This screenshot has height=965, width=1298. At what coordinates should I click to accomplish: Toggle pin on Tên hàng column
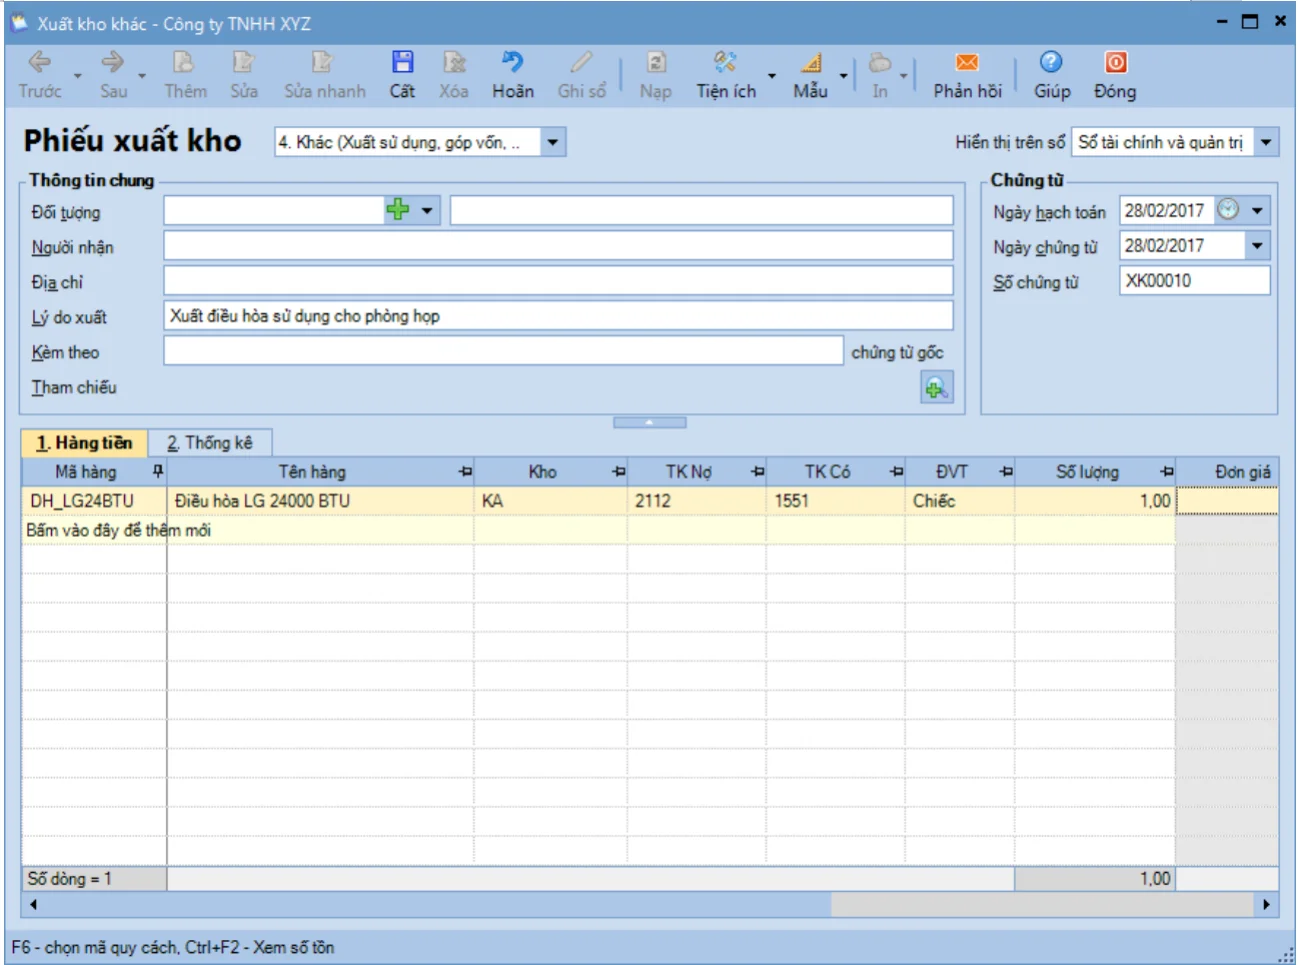465,472
